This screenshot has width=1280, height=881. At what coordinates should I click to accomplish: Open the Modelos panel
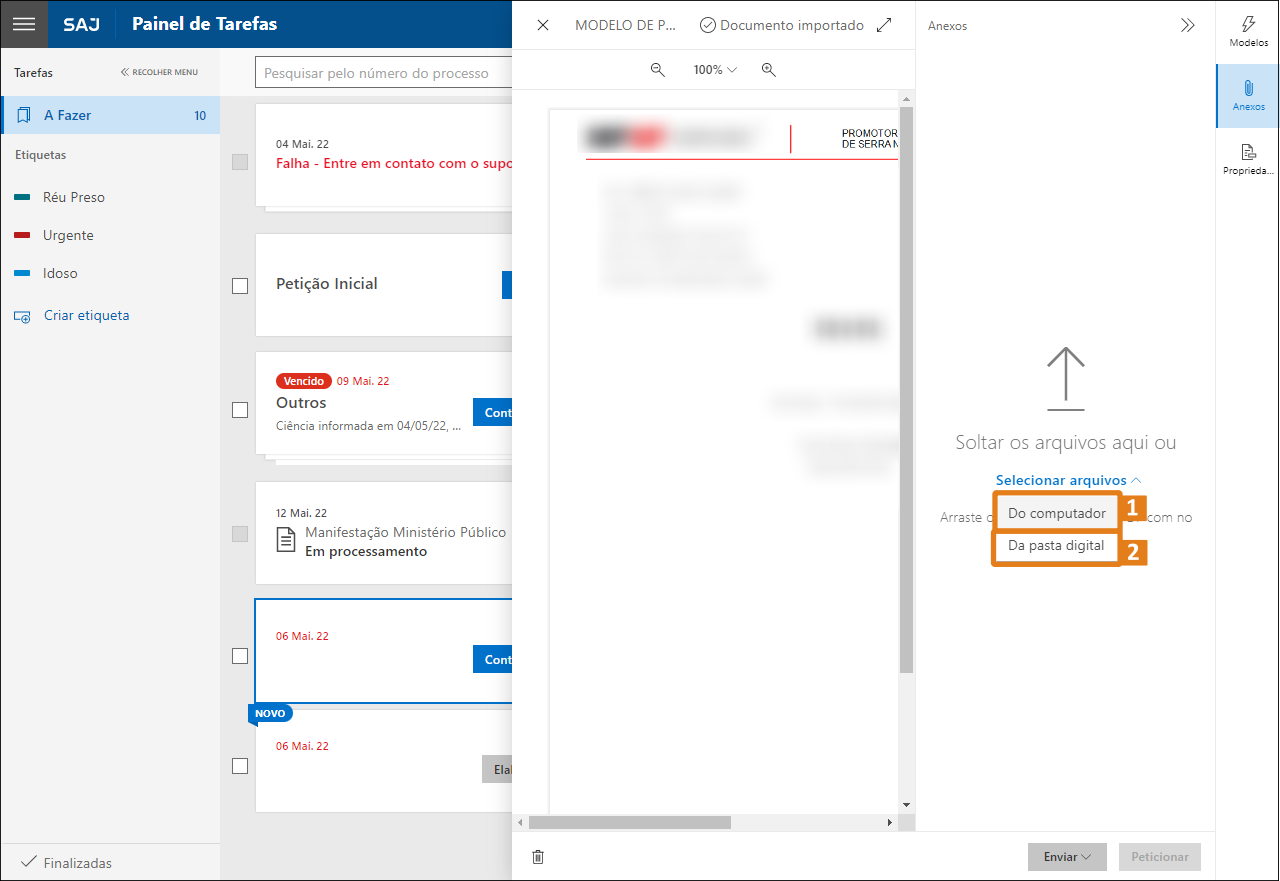point(1248,31)
